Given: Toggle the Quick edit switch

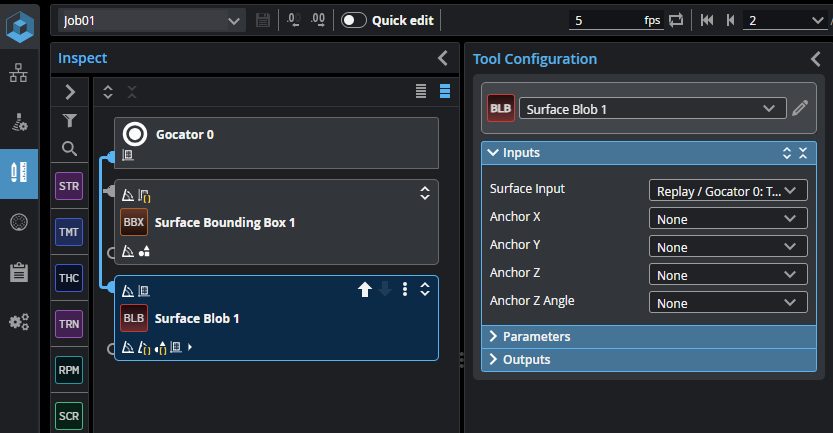Looking at the screenshot, I should (354, 20).
